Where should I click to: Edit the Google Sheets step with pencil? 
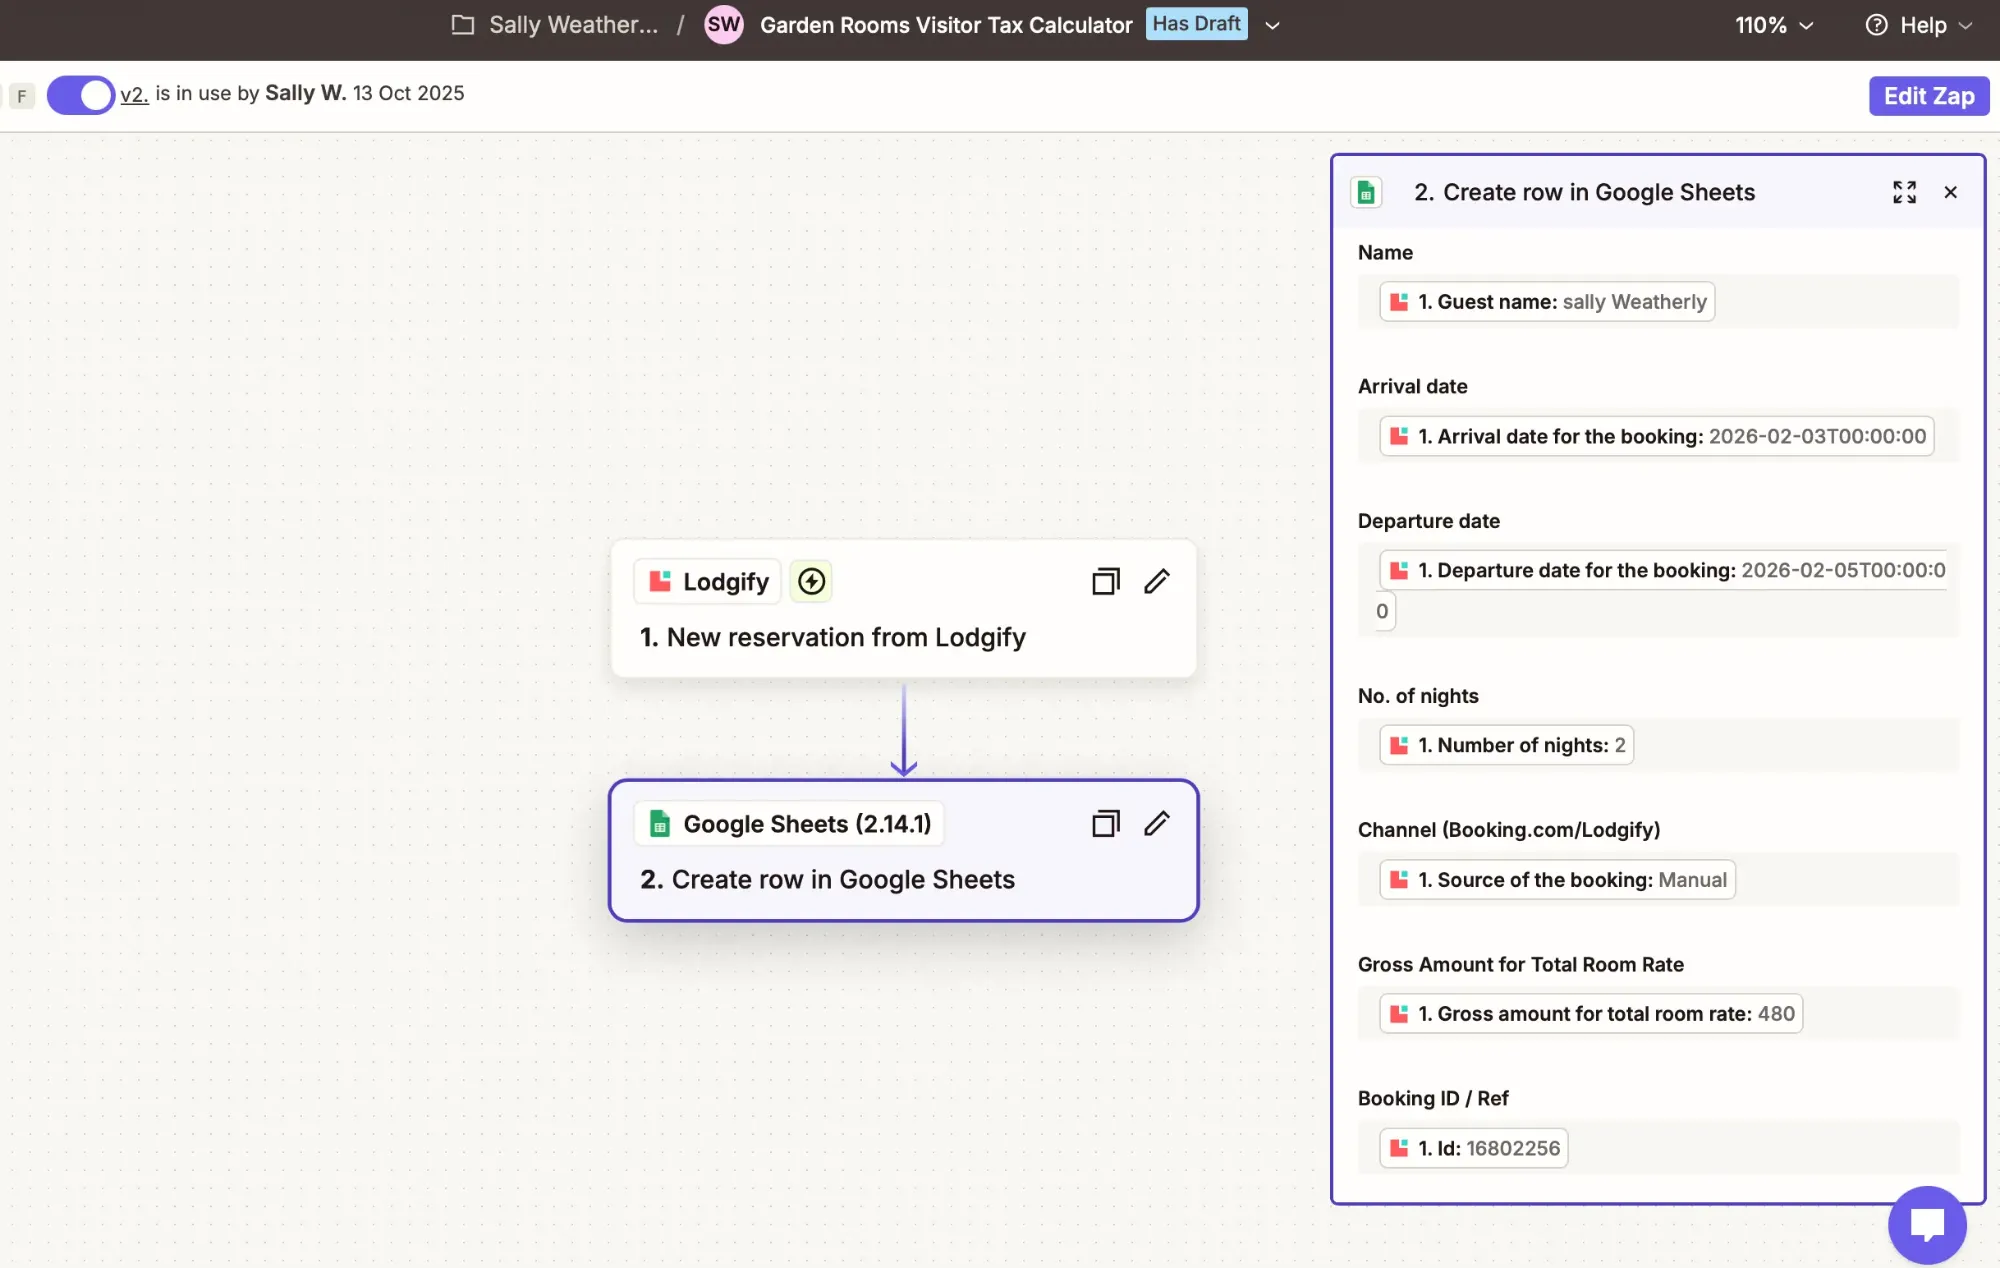click(1157, 824)
